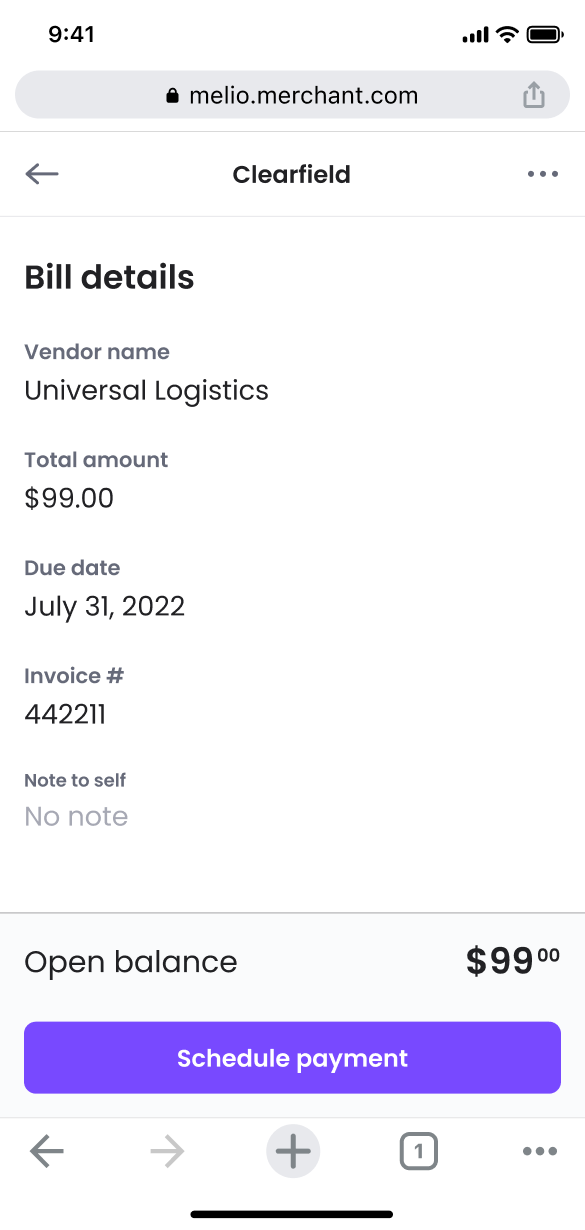
Task: Click the browser forward arrow in bottom bar
Action: pos(167,1152)
